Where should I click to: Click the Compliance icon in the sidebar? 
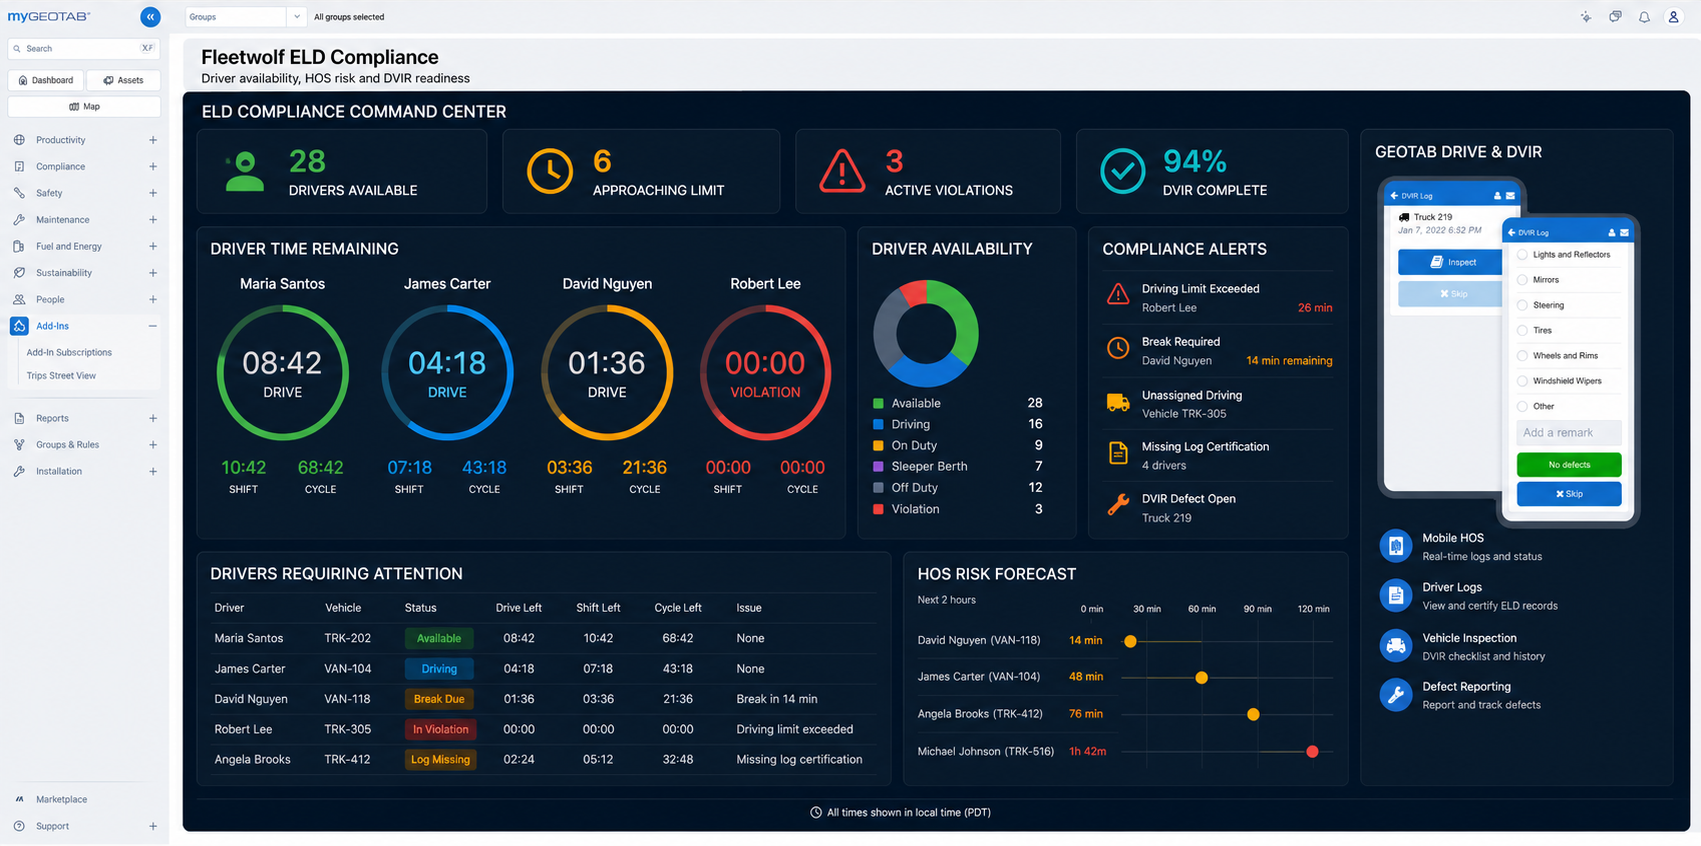(19, 166)
